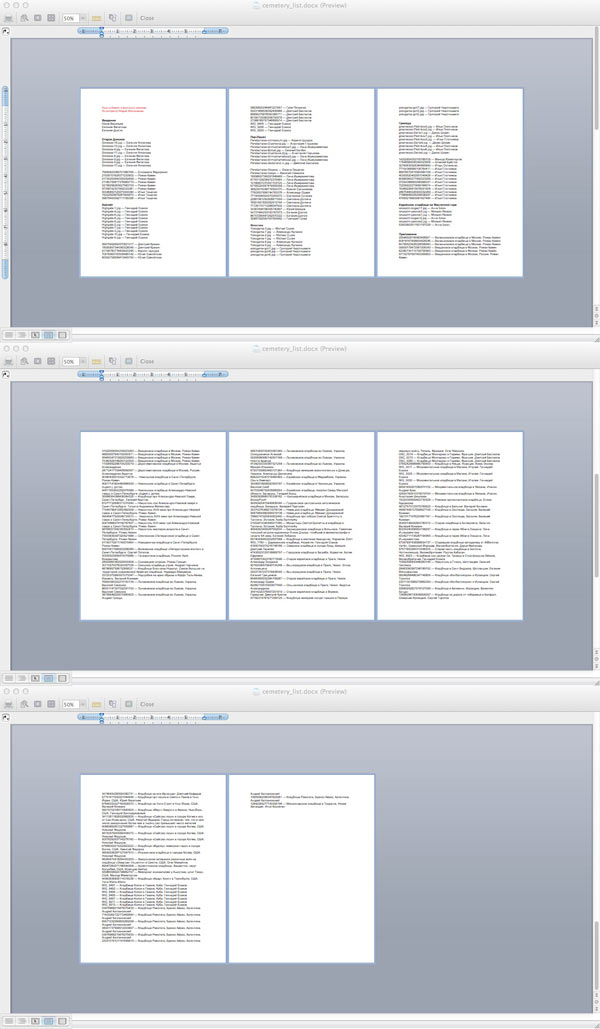600x1029 pixels.
Task: Click the first page with red heading text
Action: coord(153,182)
